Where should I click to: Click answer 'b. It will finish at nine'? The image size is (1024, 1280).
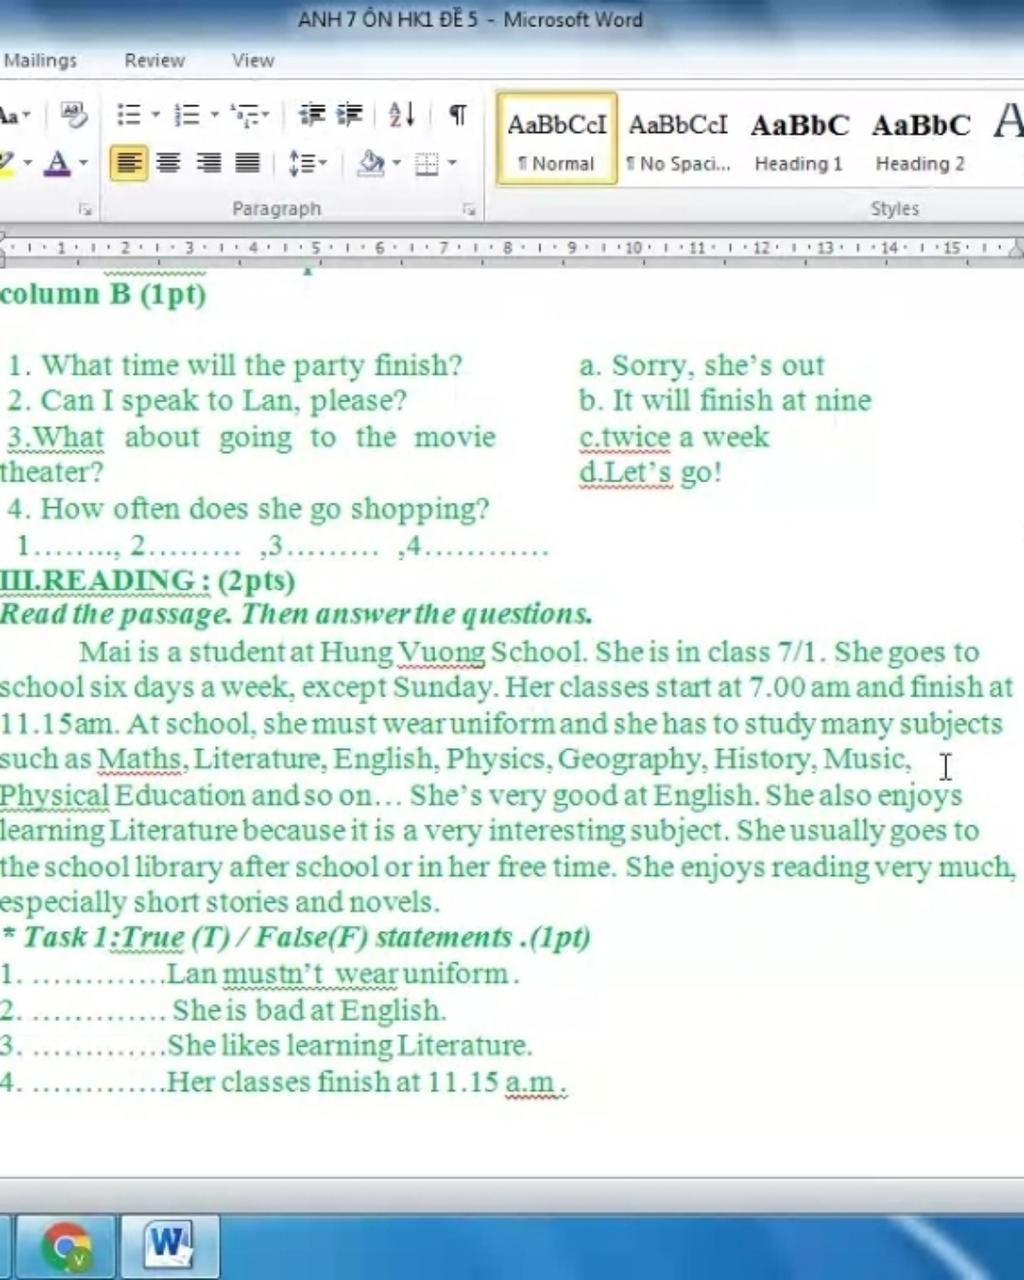725,400
